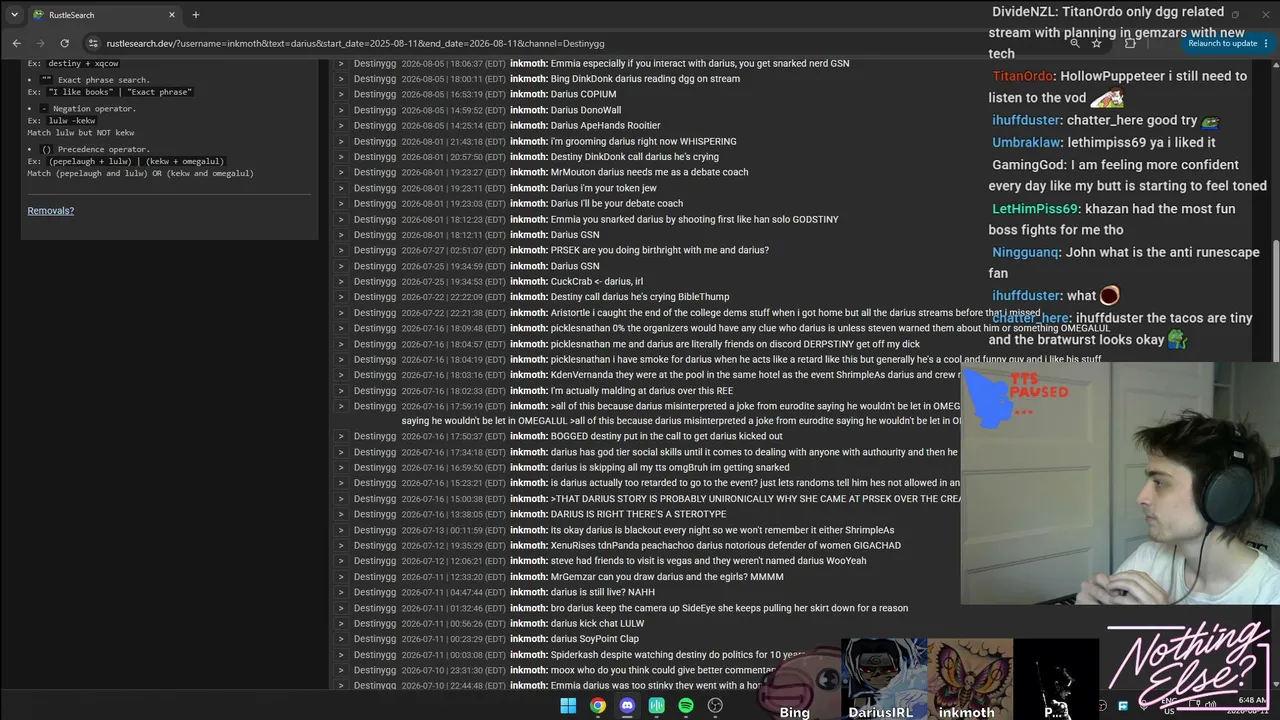
Task: Expand the "MrGemzar can you draw darius" row
Action: point(341,576)
